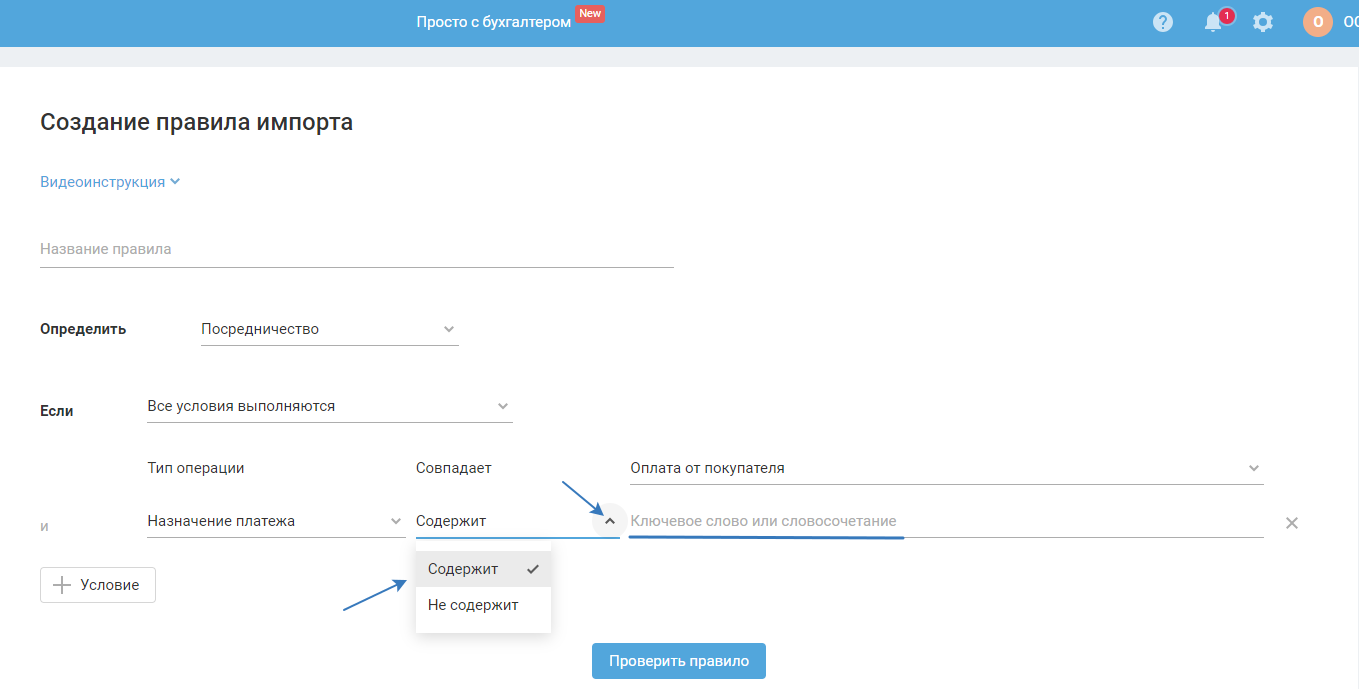Choose the Не содержит option
This screenshot has width=1359, height=689.
click(473, 605)
